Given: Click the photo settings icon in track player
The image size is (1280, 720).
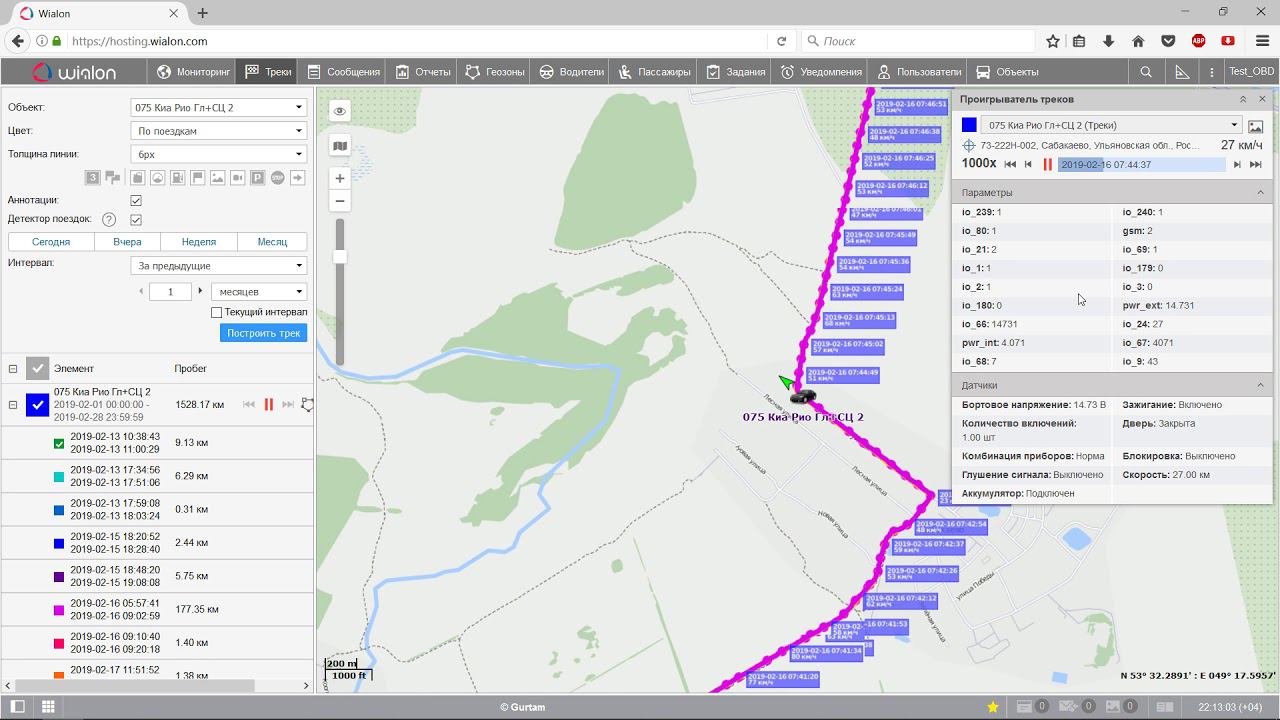Looking at the screenshot, I should pos(1255,126).
